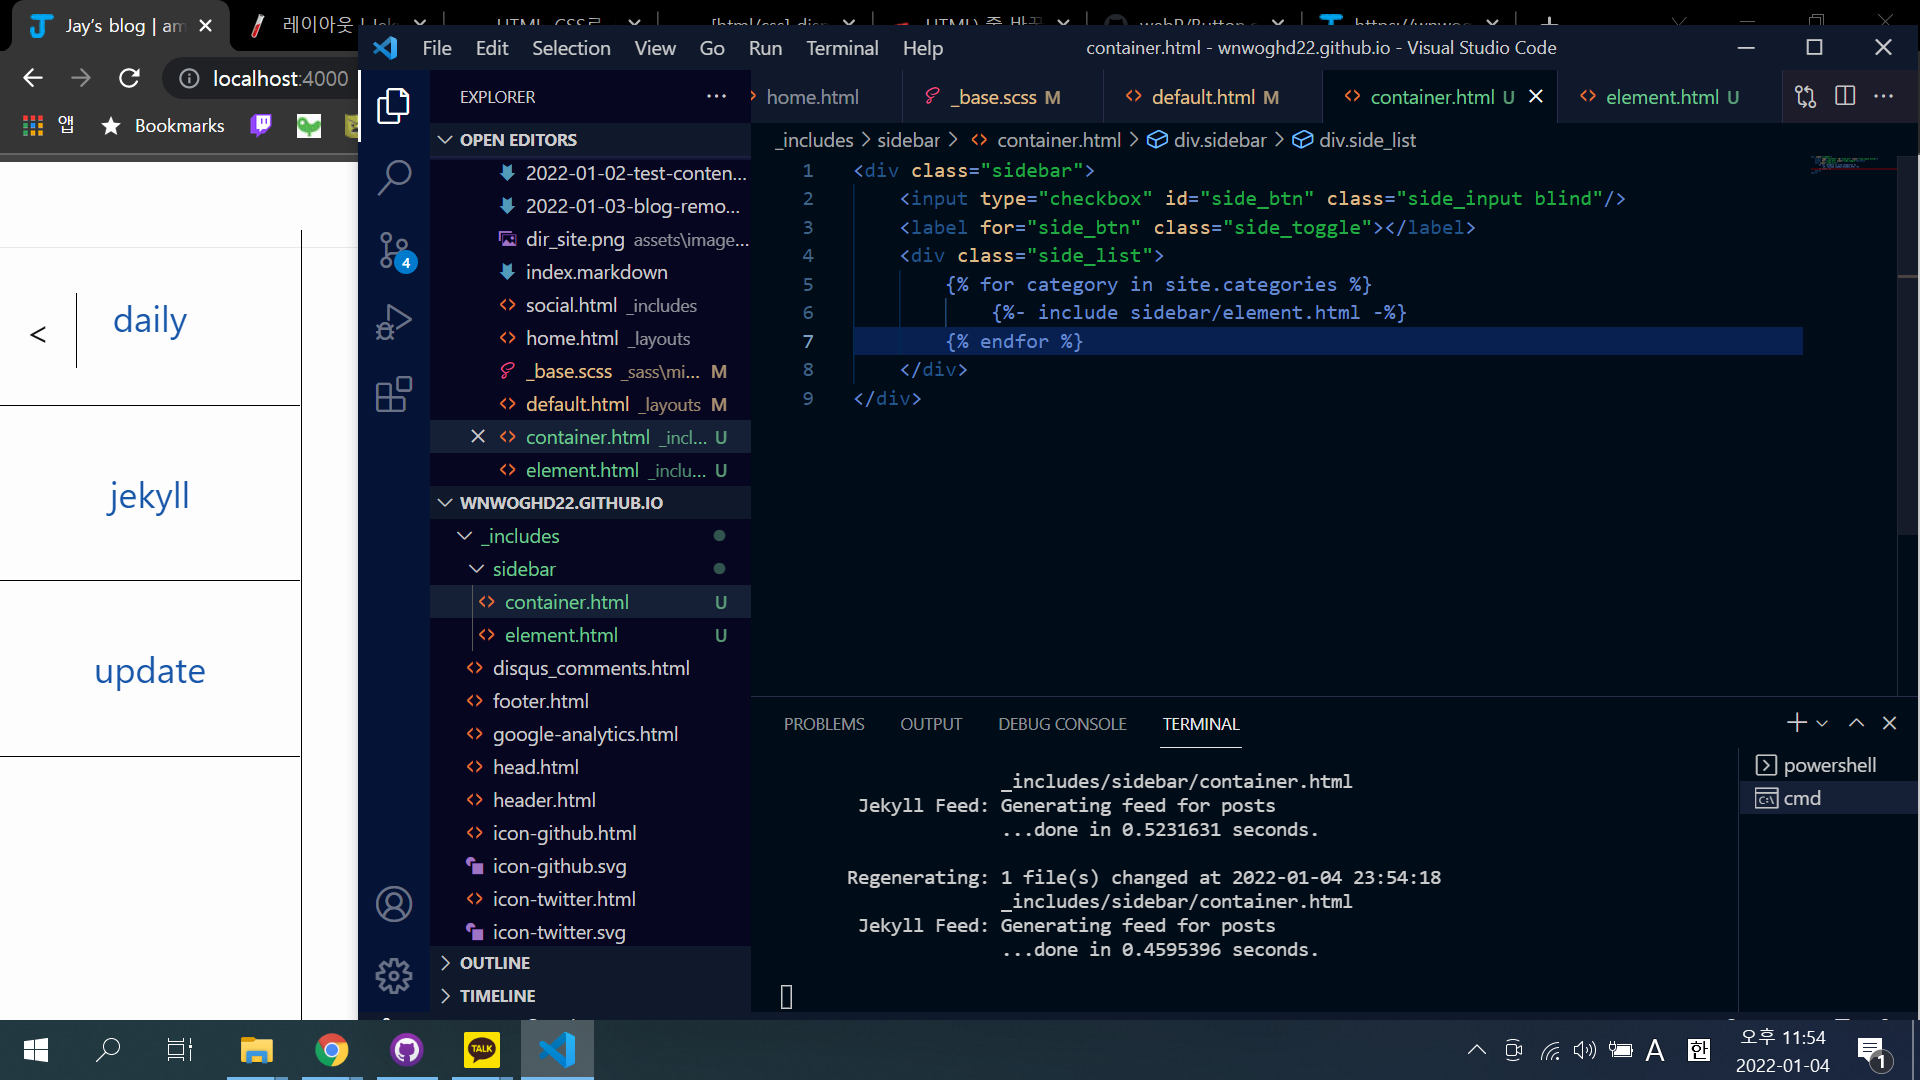This screenshot has width=1920, height=1080.
Task: Open changes compare icon in editor toolbar
Action: tap(1805, 97)
